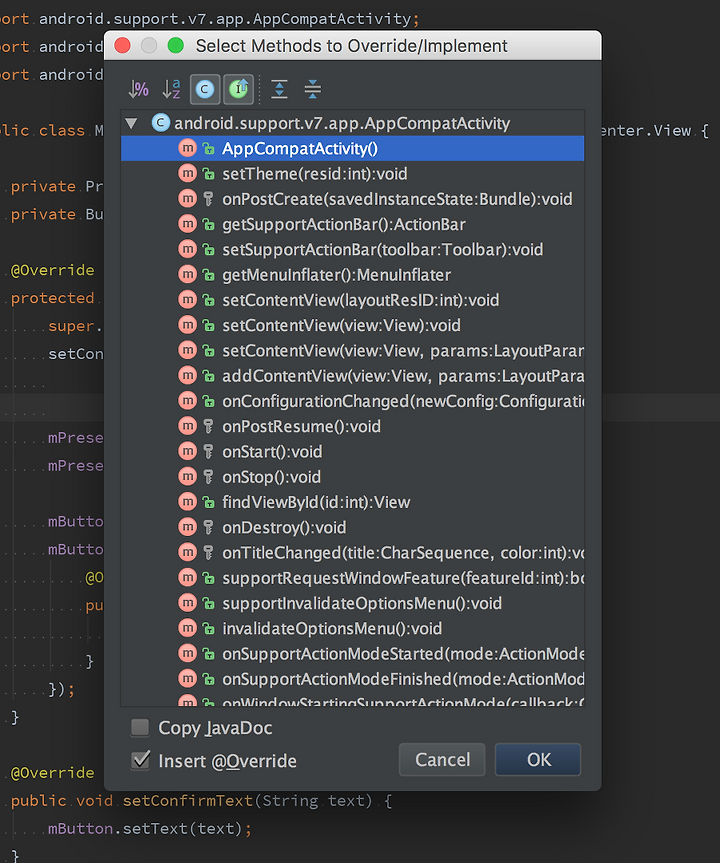Image resolution: width=720 pixels, height=863 pixels.
Task: Close the Override/Implement dialog with red button
Action: (122, 45)
